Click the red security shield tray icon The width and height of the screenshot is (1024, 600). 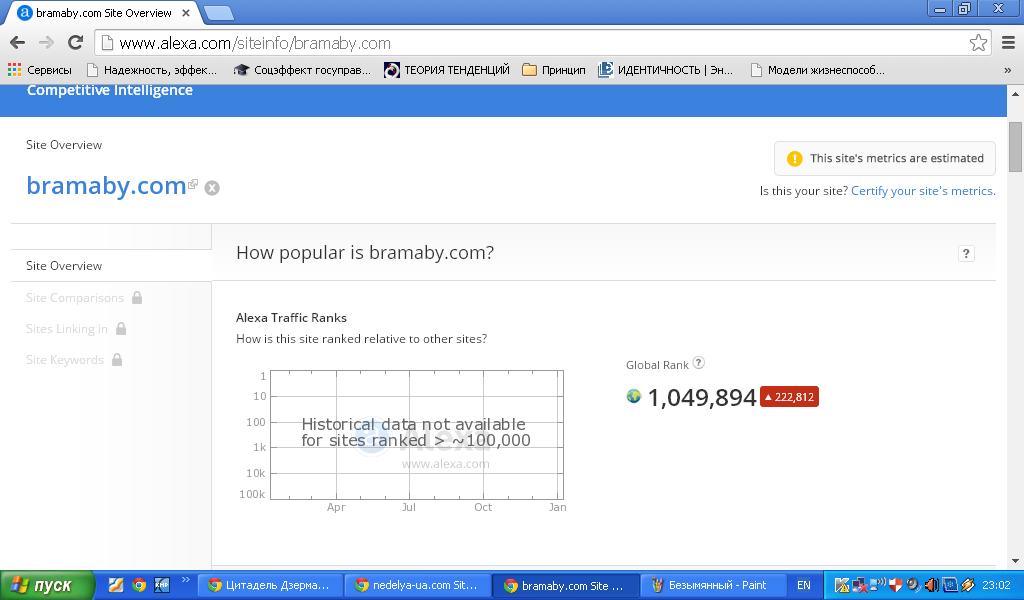pos(895,585)
